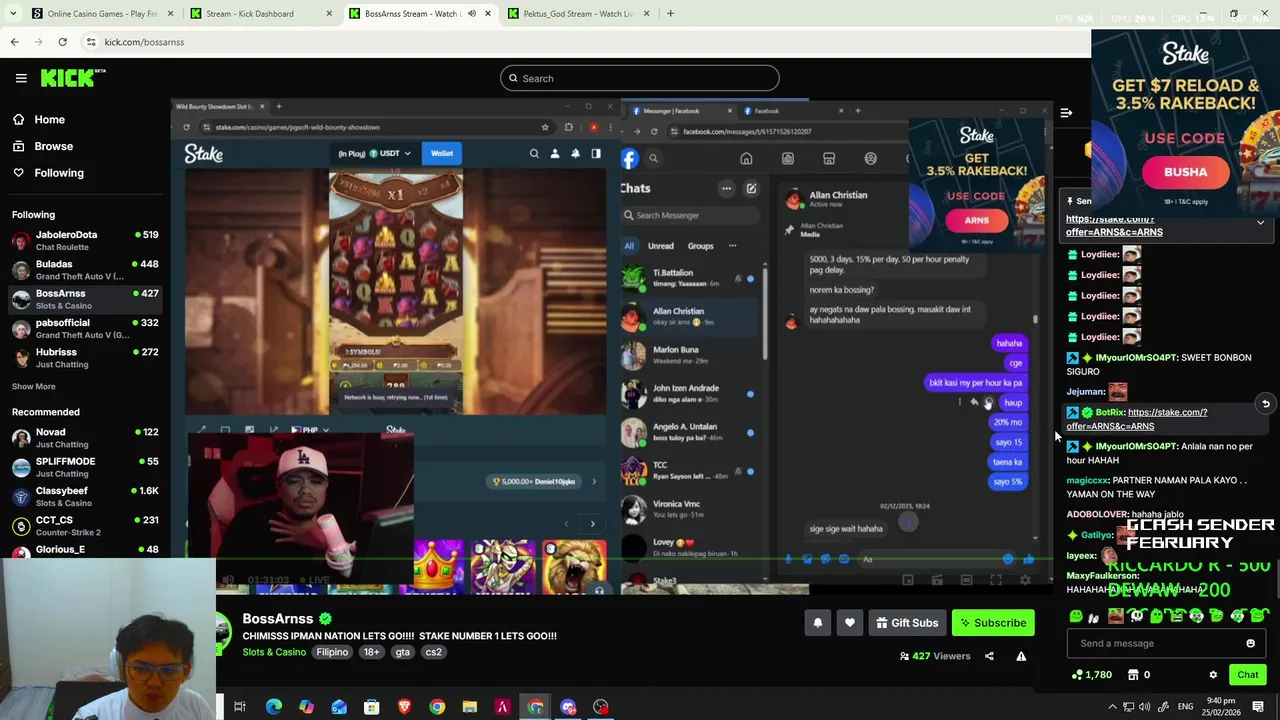Image resolution: width=1280 pixels, height=720 pixels.
Task: Report the stream with warning icon
Action: click(x=1021, y=656)
